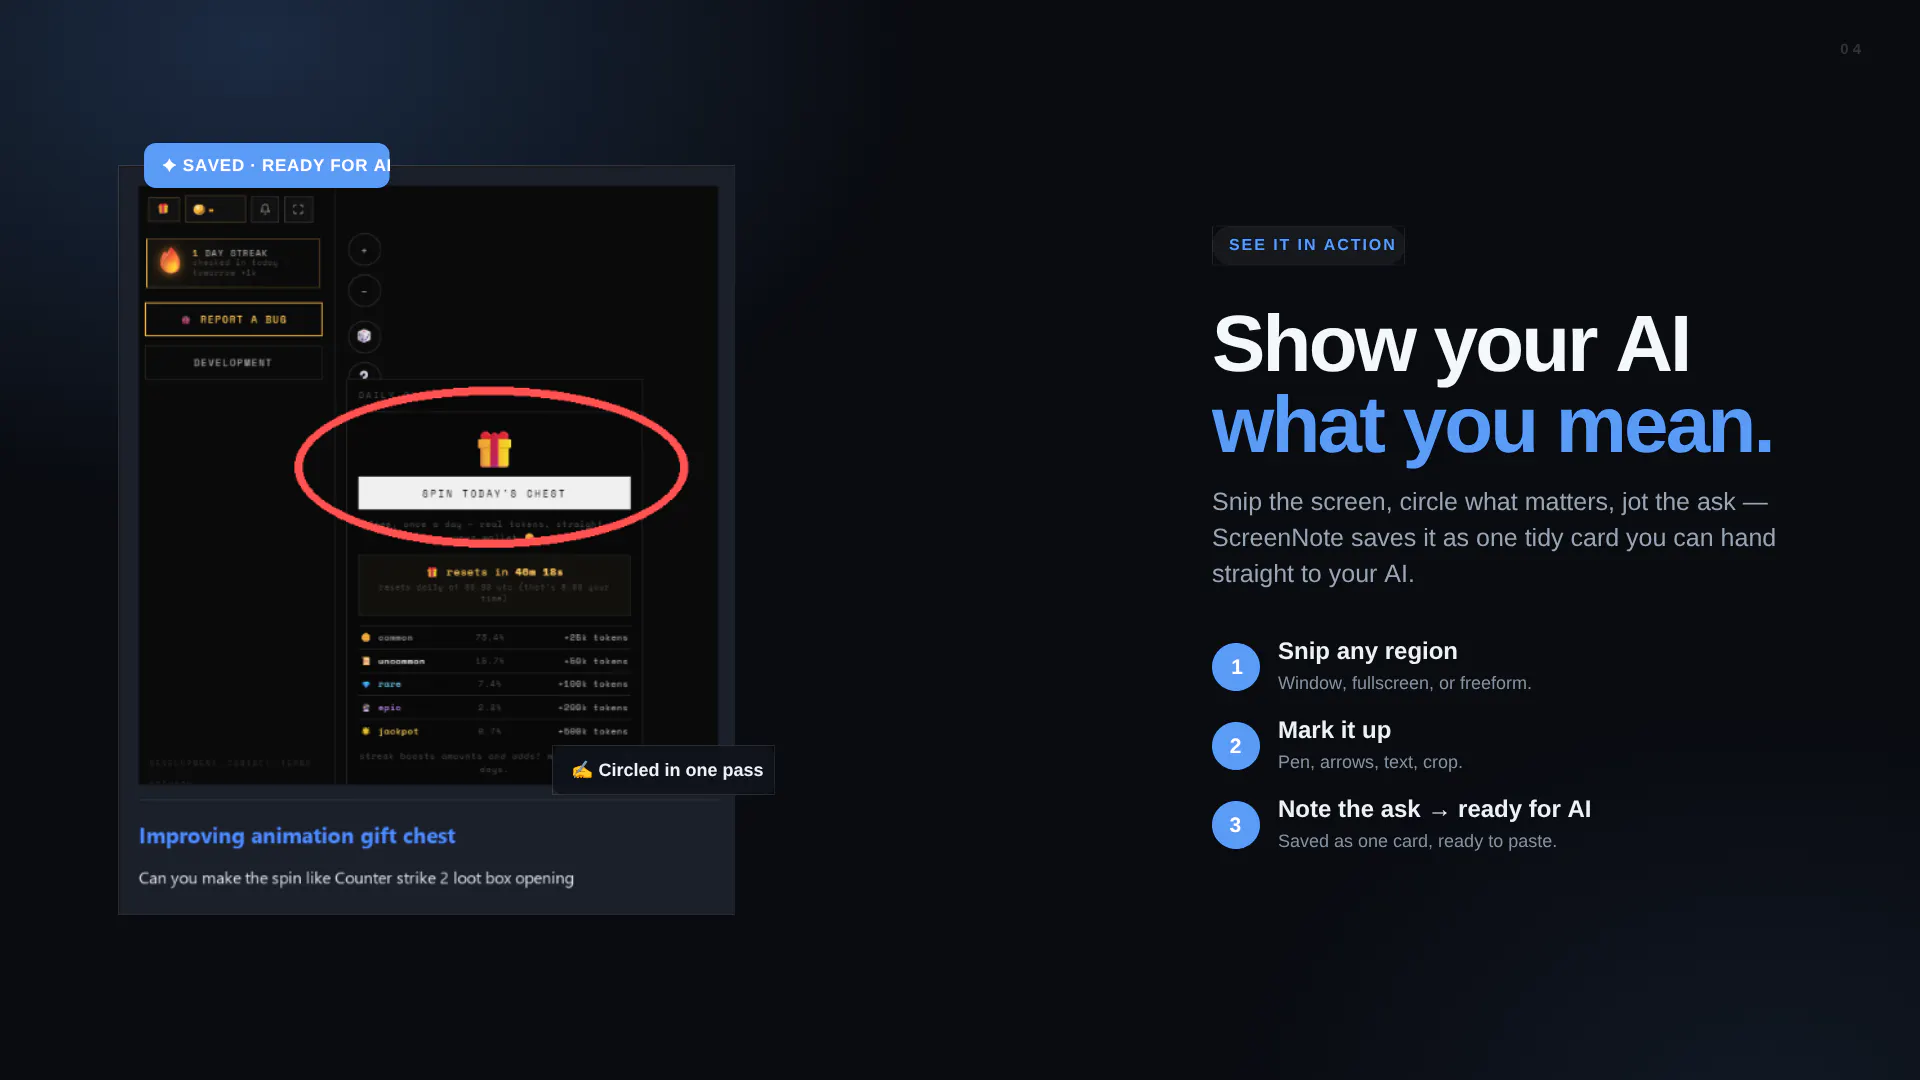This screenshot has height=1080, width=1920.
Task: Click the +50k tokens value
Action: point(595,661)
